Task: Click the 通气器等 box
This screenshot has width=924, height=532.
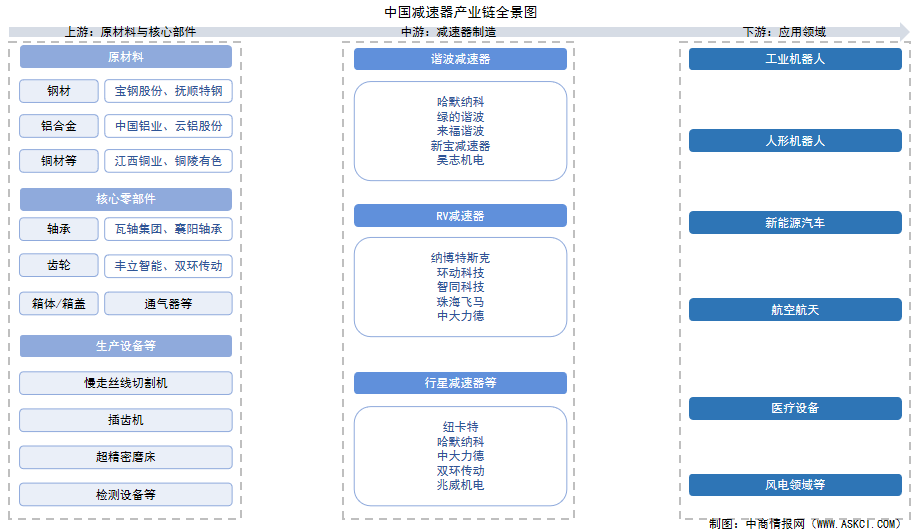Action: tap(169, 303)
